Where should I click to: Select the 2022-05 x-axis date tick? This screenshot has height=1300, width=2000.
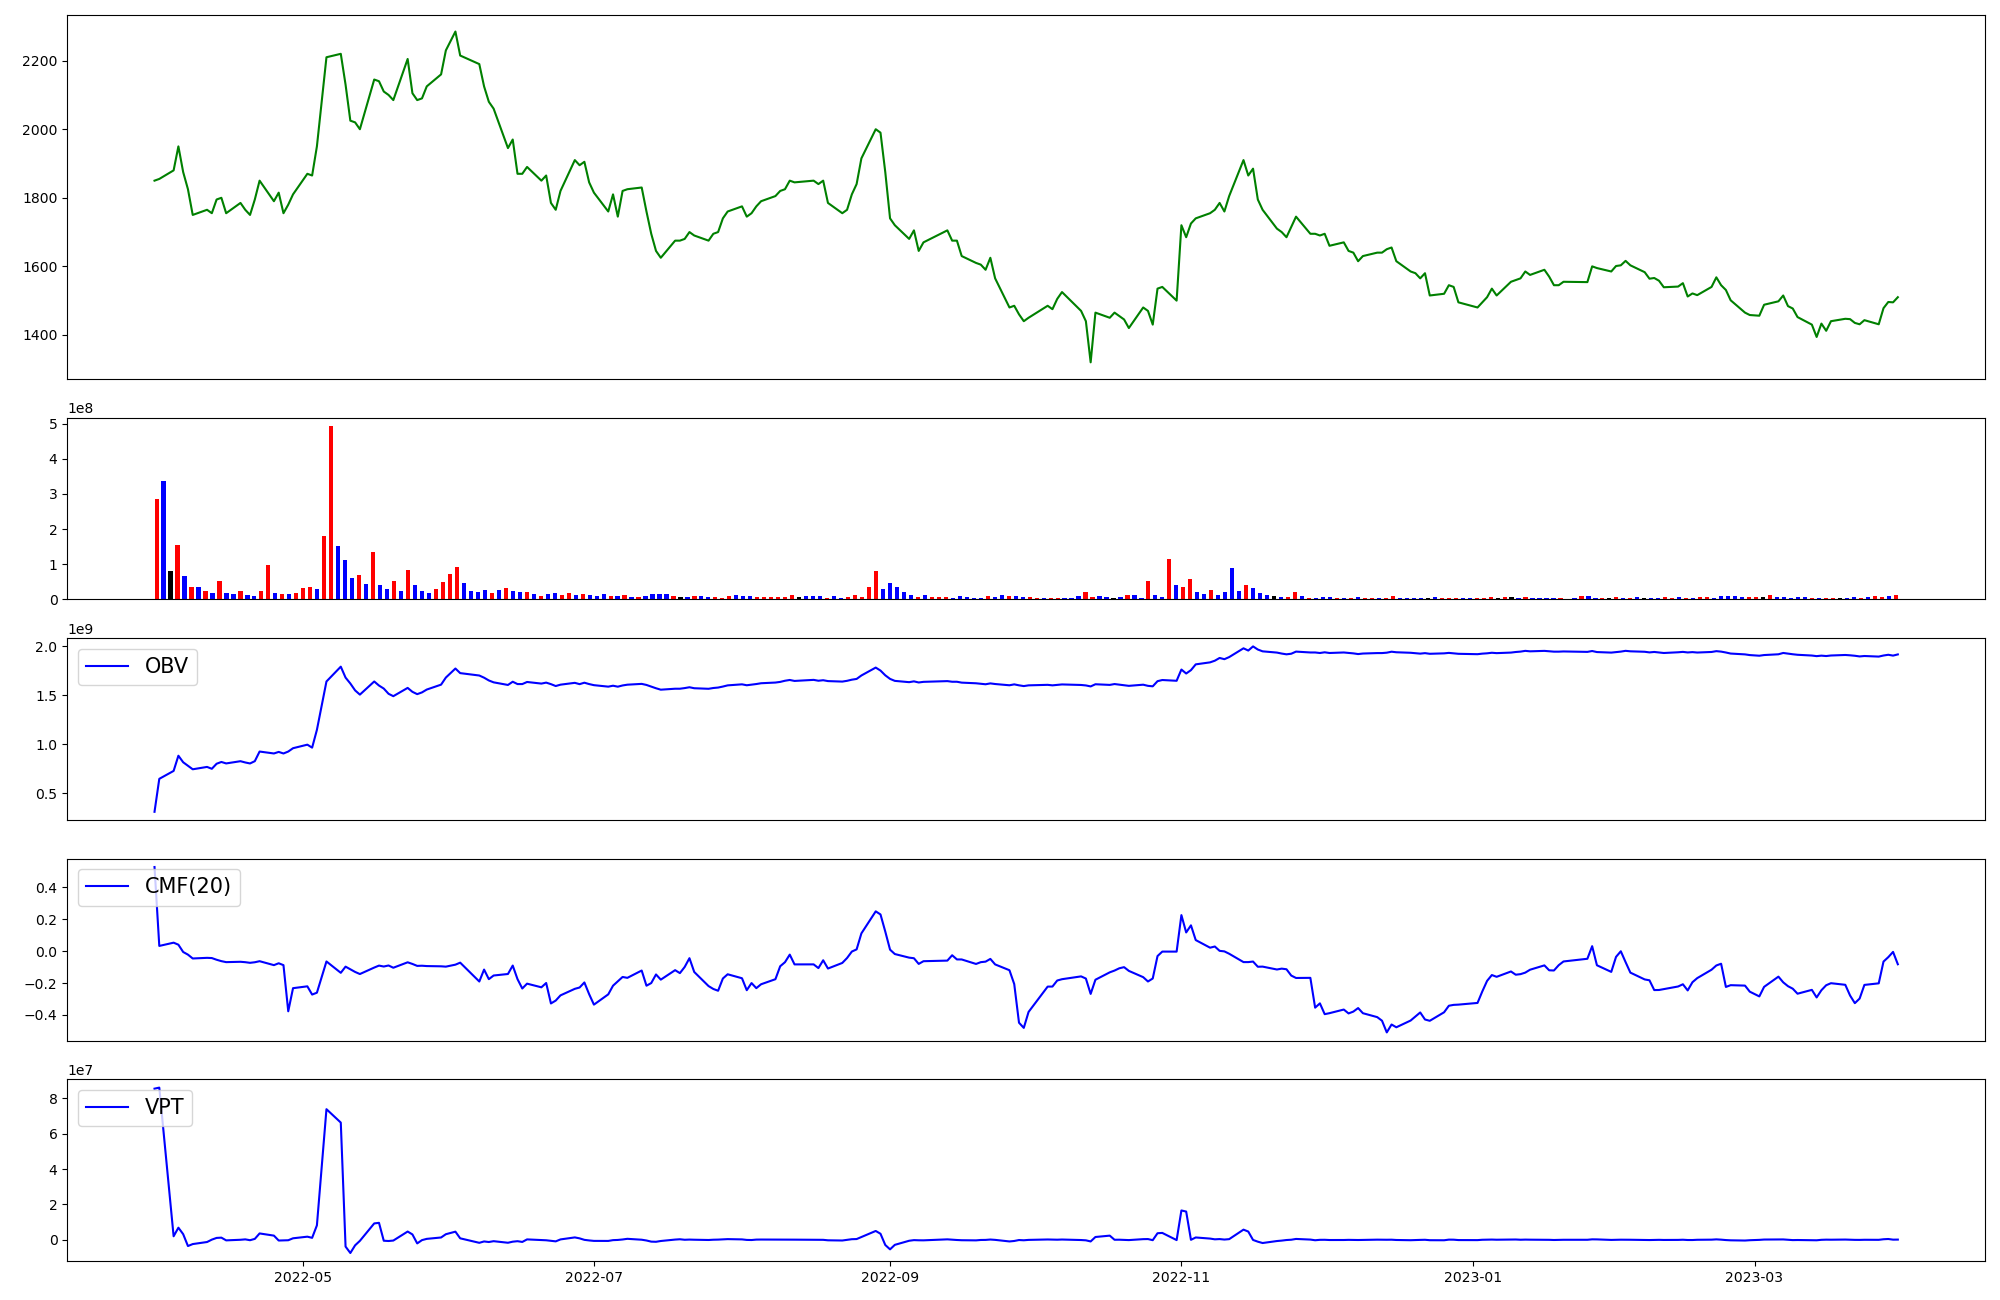302,1277
